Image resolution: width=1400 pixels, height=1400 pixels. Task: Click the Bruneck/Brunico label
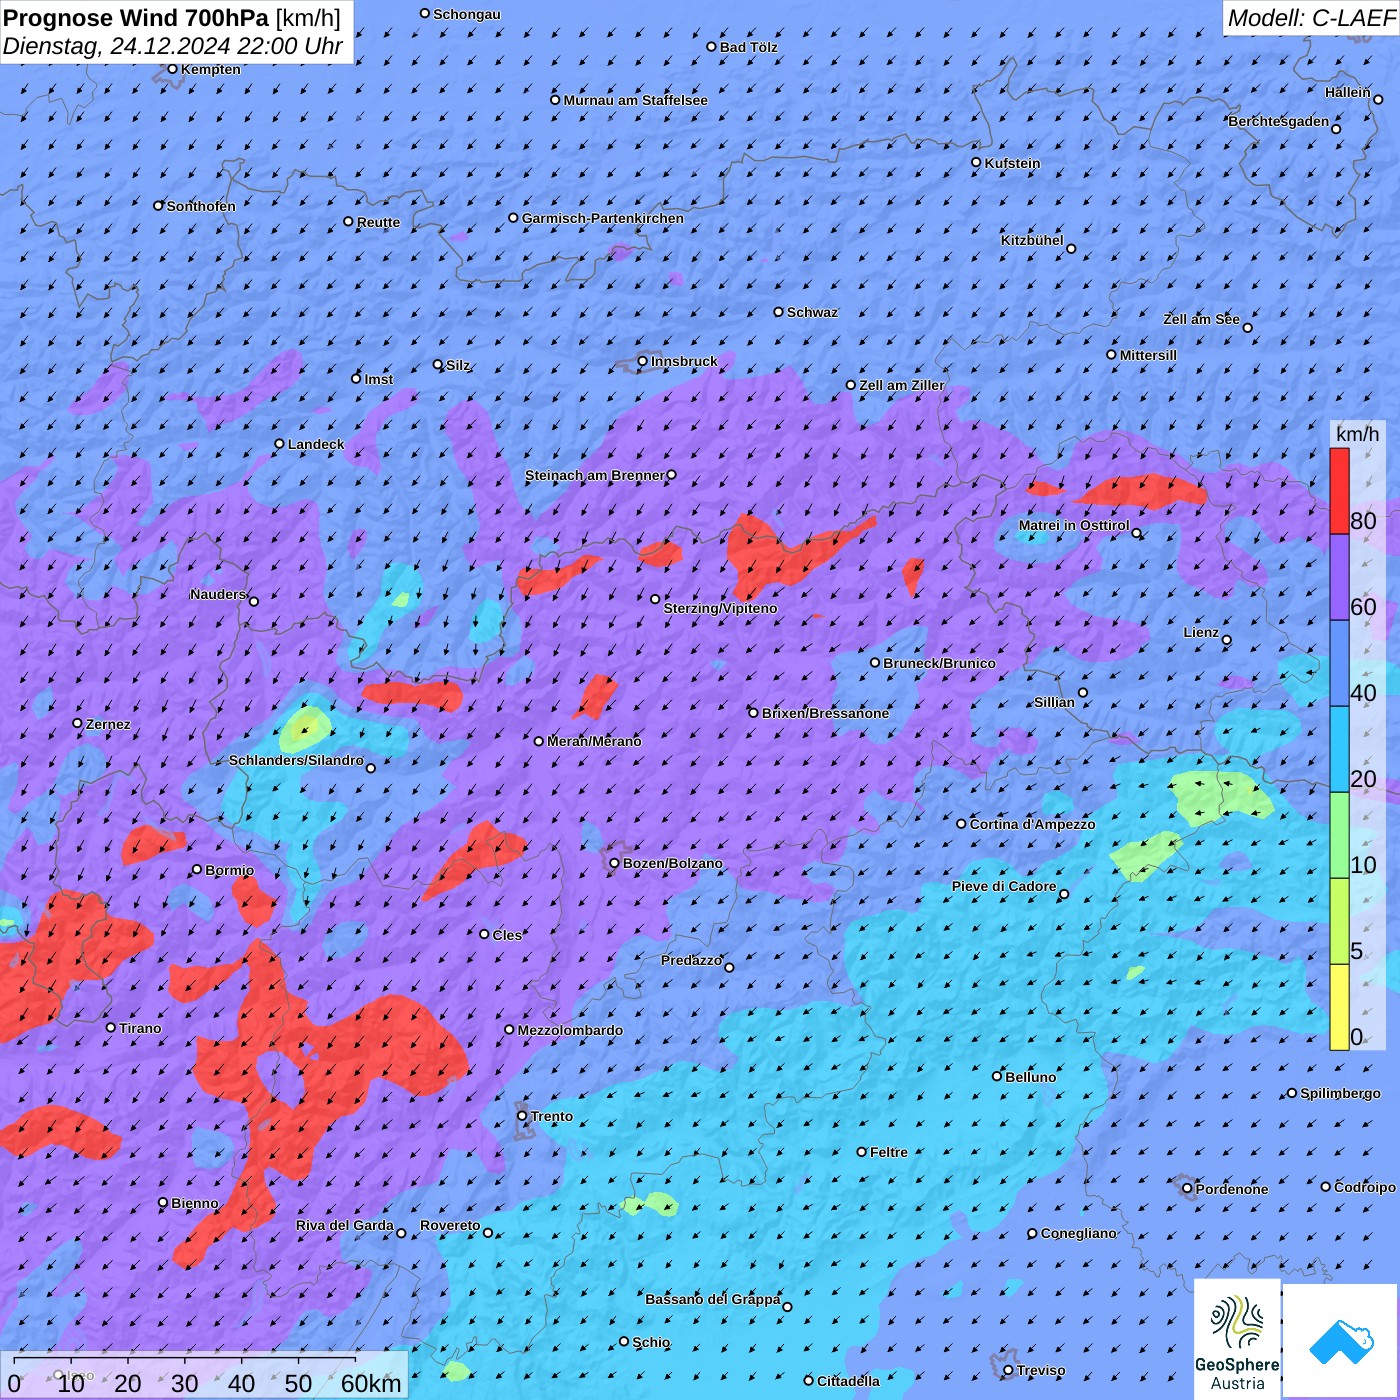click(939, 663)
